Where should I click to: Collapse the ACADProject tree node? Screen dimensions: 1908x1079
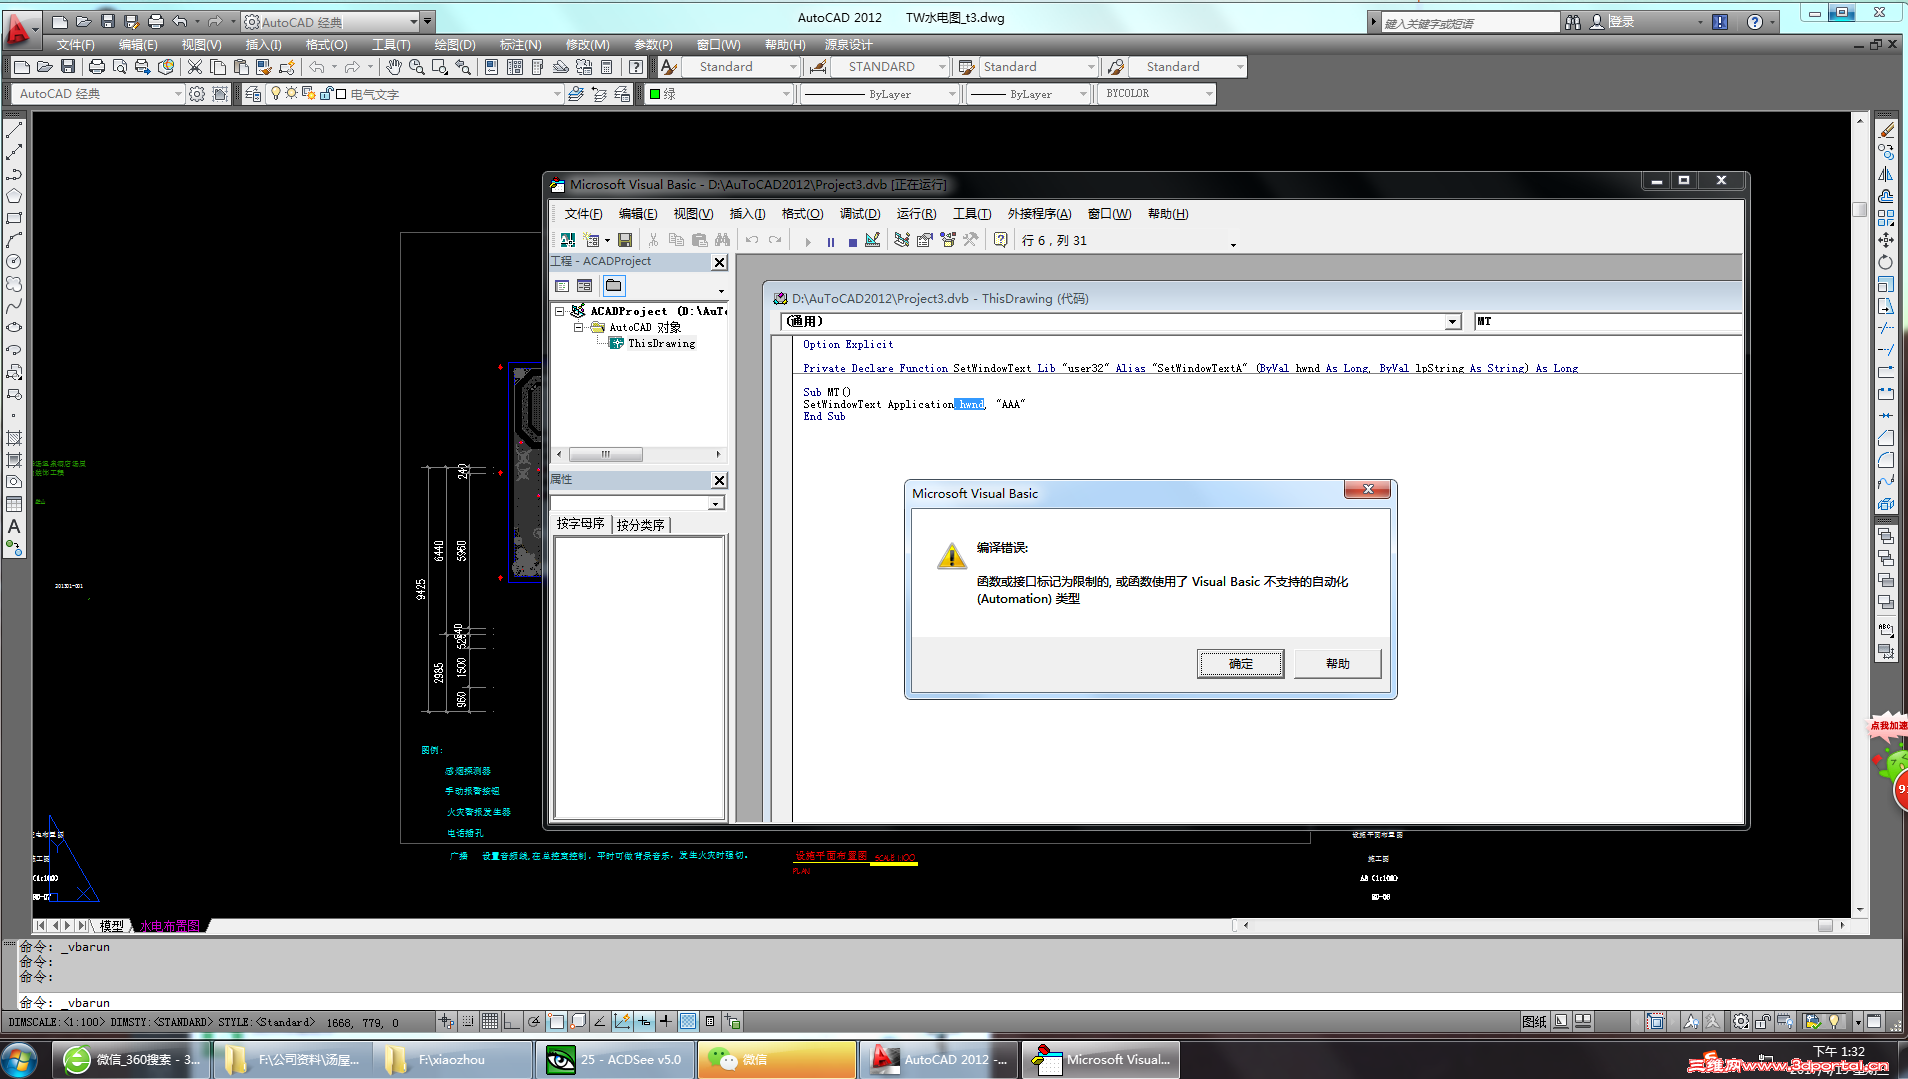coord(560,311)
